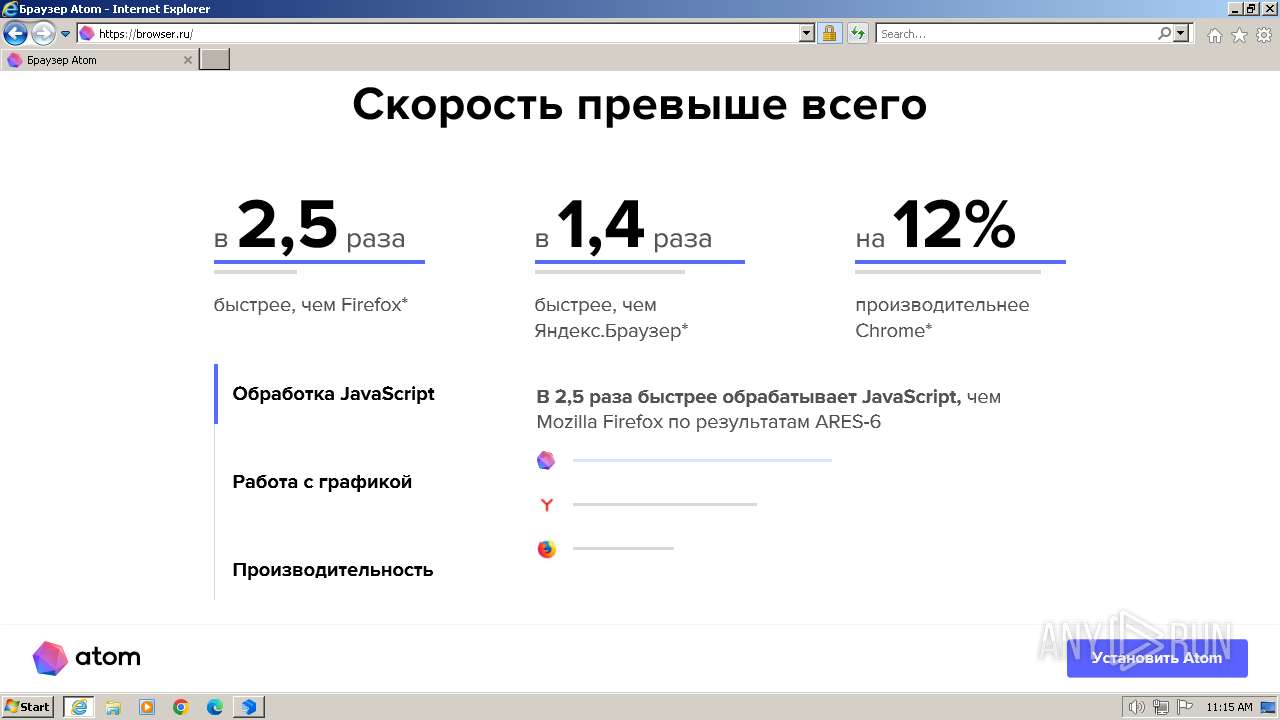Viewport: 1280px width, 720px height.
Task: Select the Работа с графикой section
Action: [322, 482]
